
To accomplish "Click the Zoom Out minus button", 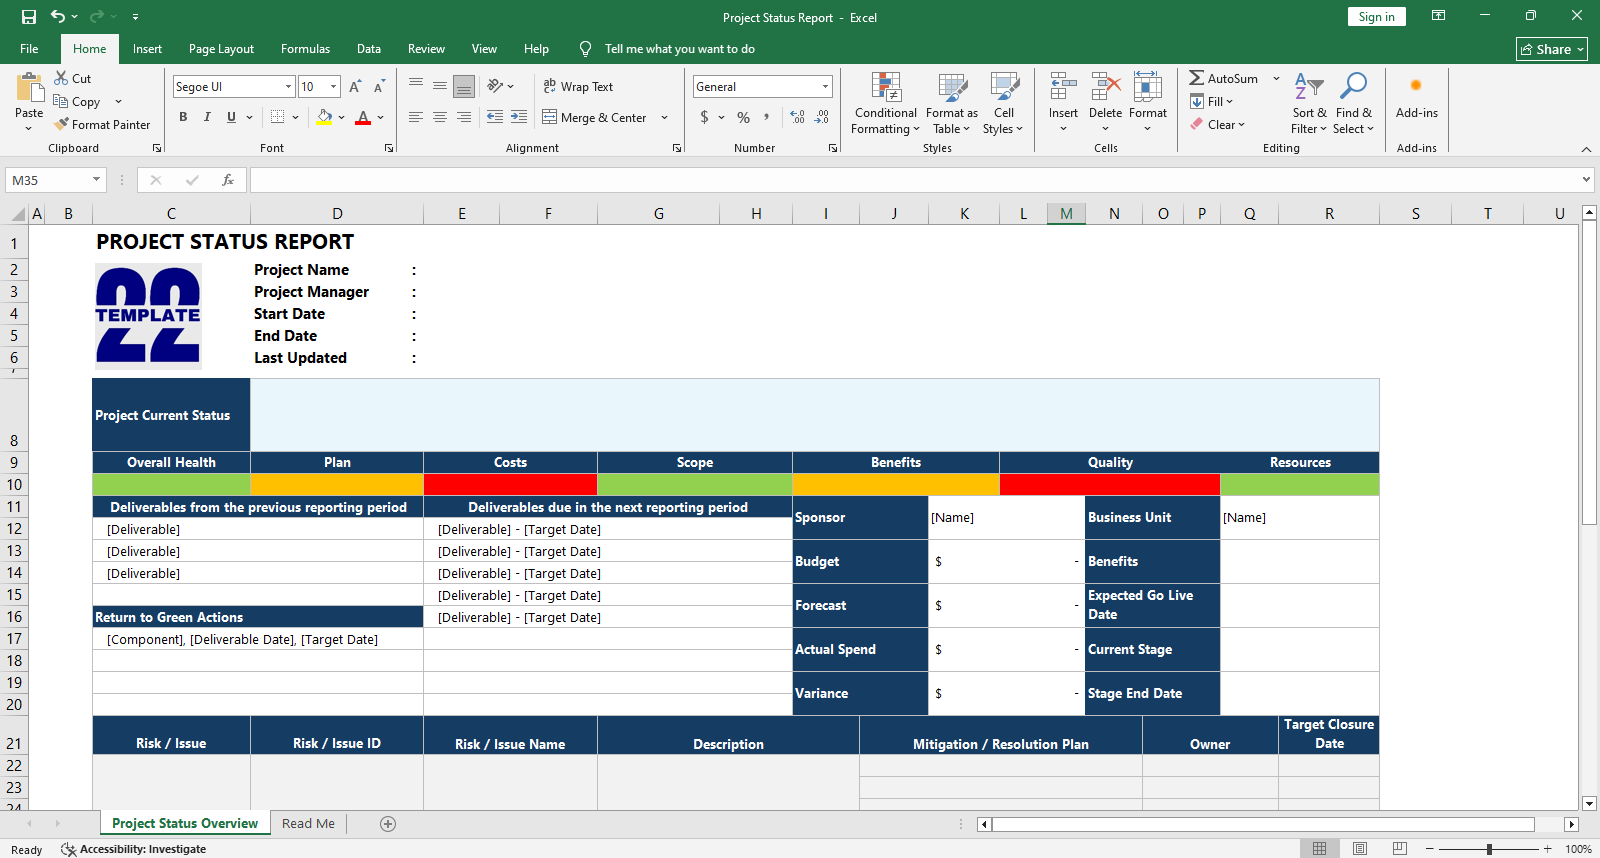I will click(1430, 849).
